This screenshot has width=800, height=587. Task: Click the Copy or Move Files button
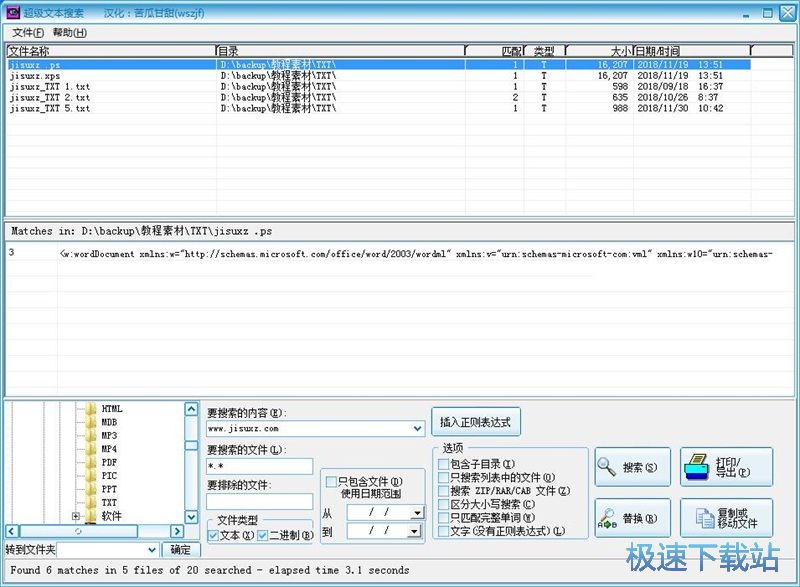click(x=726, y=518)
